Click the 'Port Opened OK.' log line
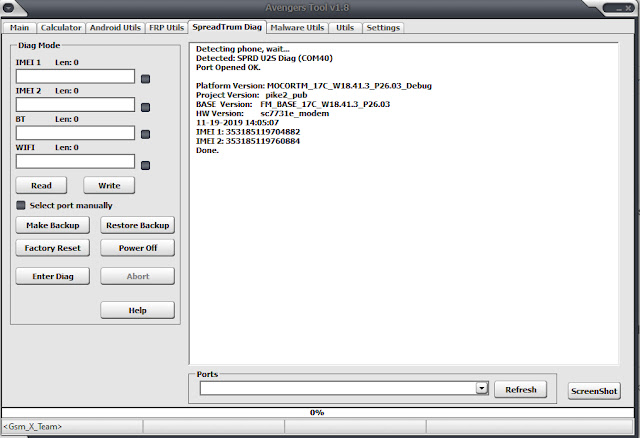This screenshot has width=640, height=438. (228, 67)
